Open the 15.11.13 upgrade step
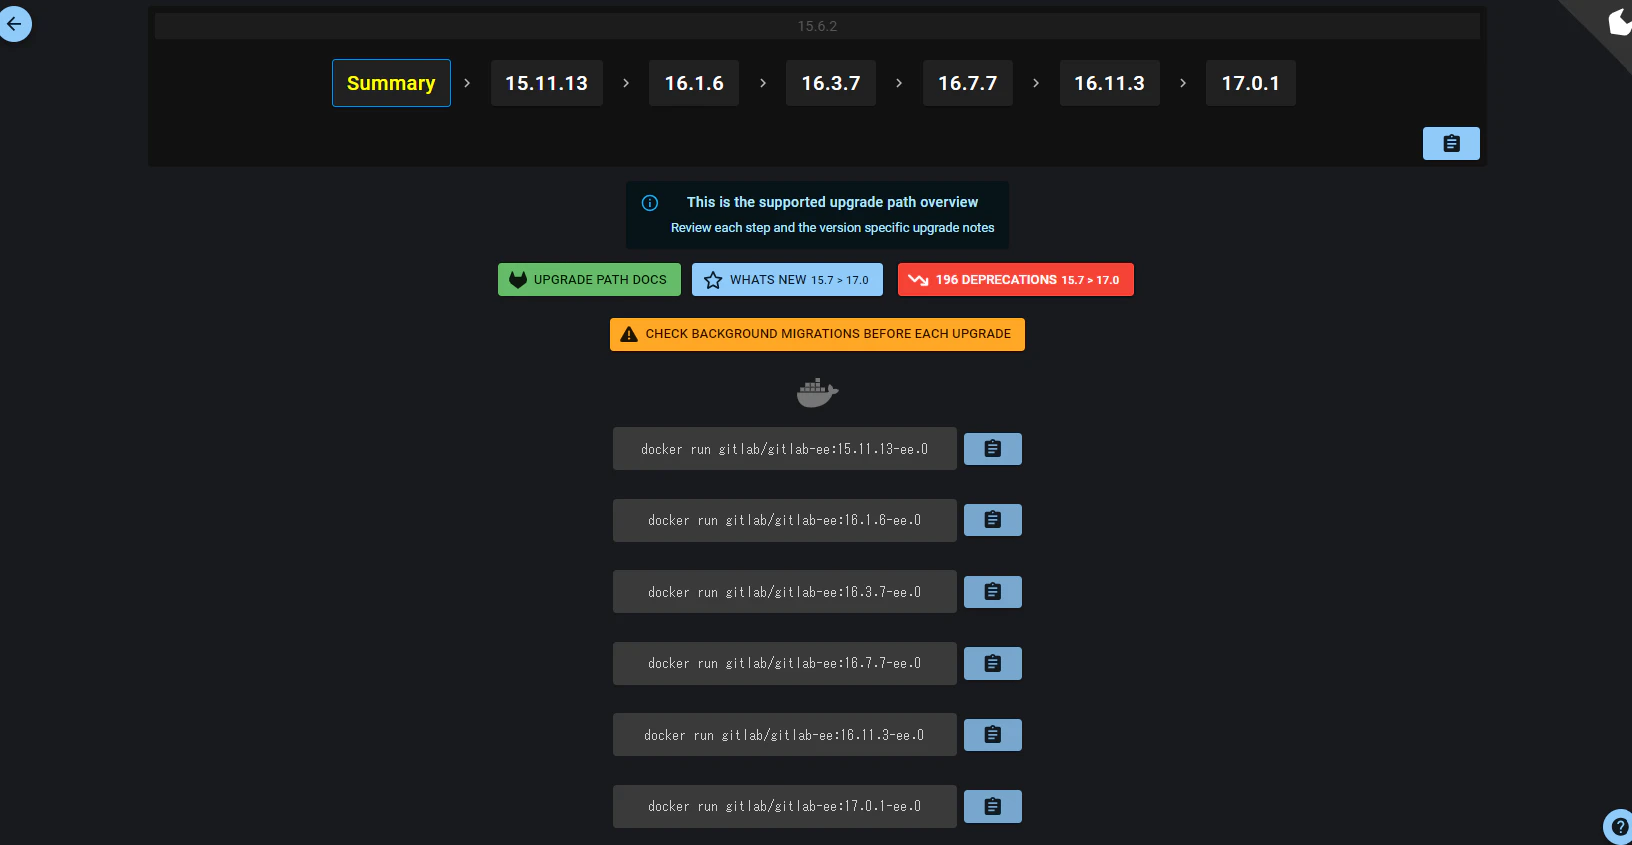 (547, 83)
